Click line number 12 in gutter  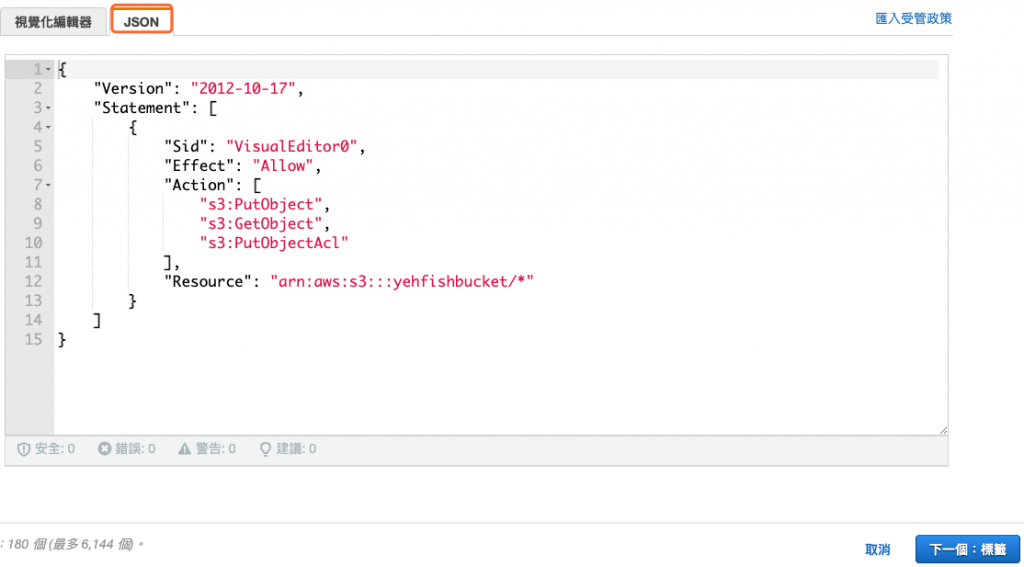[34, 282]
